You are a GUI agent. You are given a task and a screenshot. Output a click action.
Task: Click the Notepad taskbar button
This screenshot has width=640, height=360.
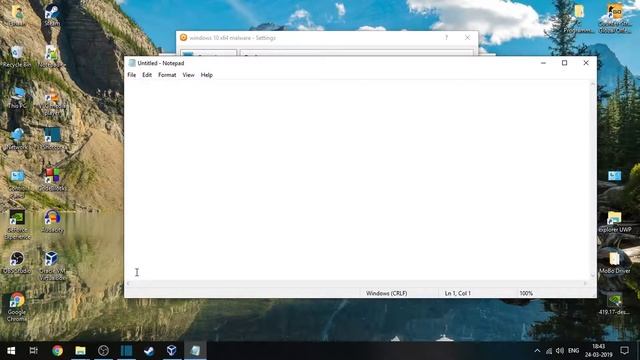(195, 351)
